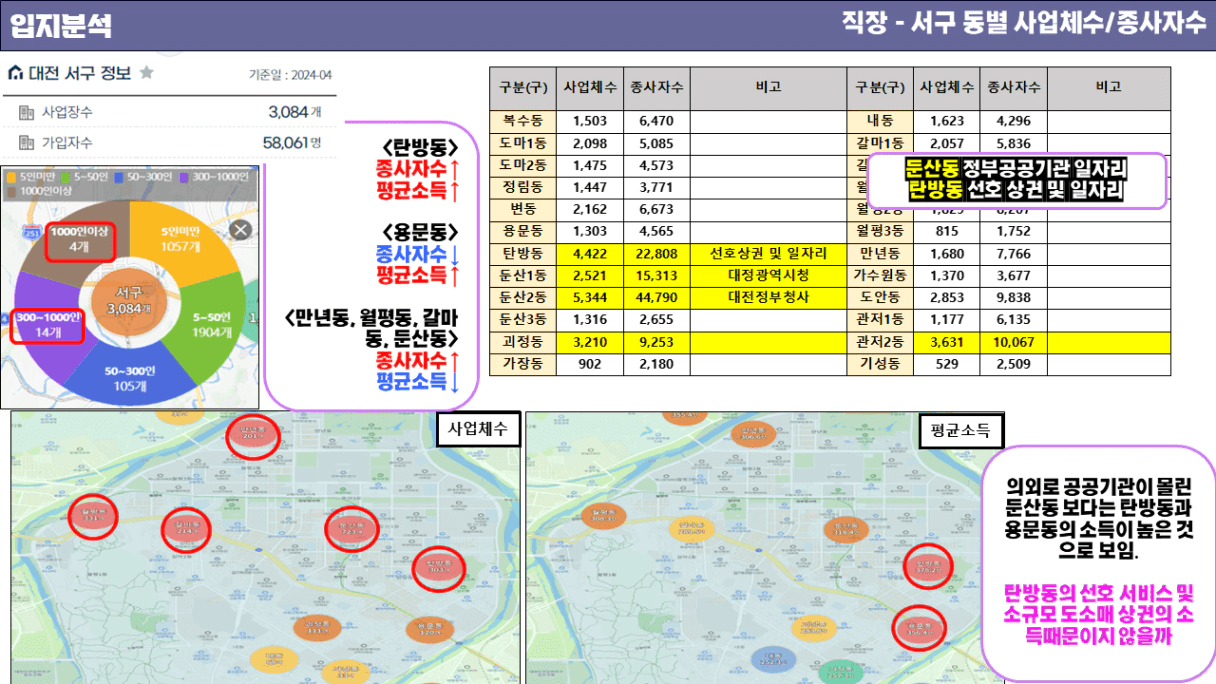Click the 갈마1동 table cell
Image resolution: width=1216 pixels, height=684 pixels.
pyautogui.click(x=880, y=143)
